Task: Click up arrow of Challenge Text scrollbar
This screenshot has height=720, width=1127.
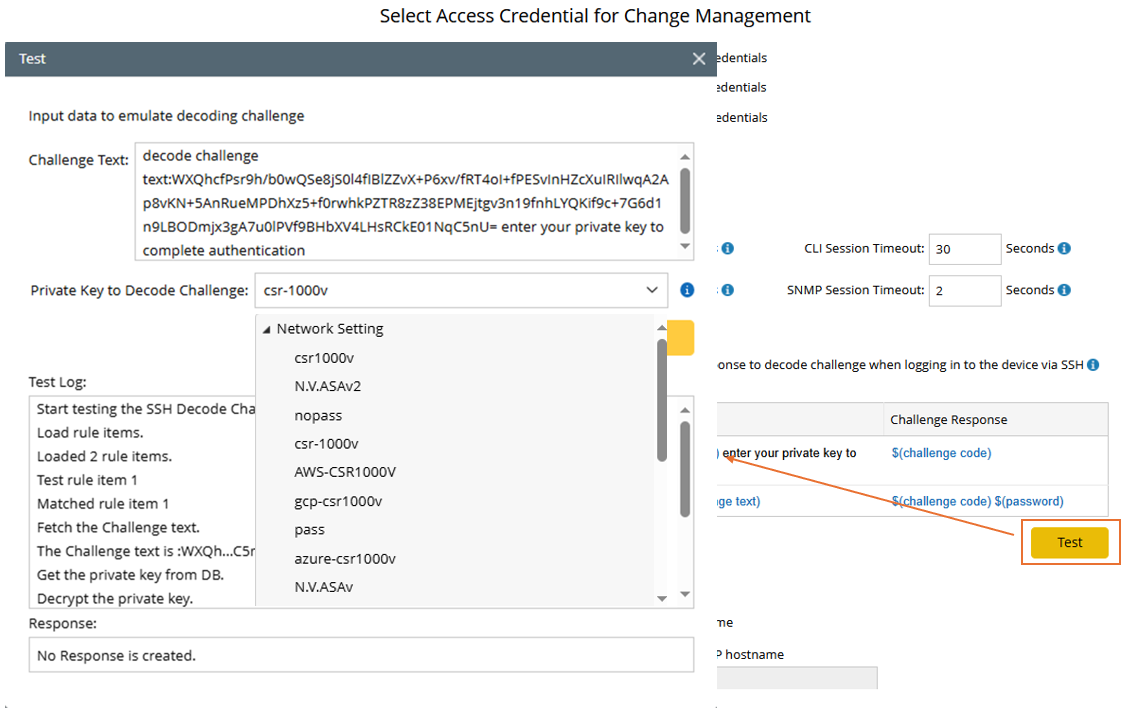Action: click(685, 156)
